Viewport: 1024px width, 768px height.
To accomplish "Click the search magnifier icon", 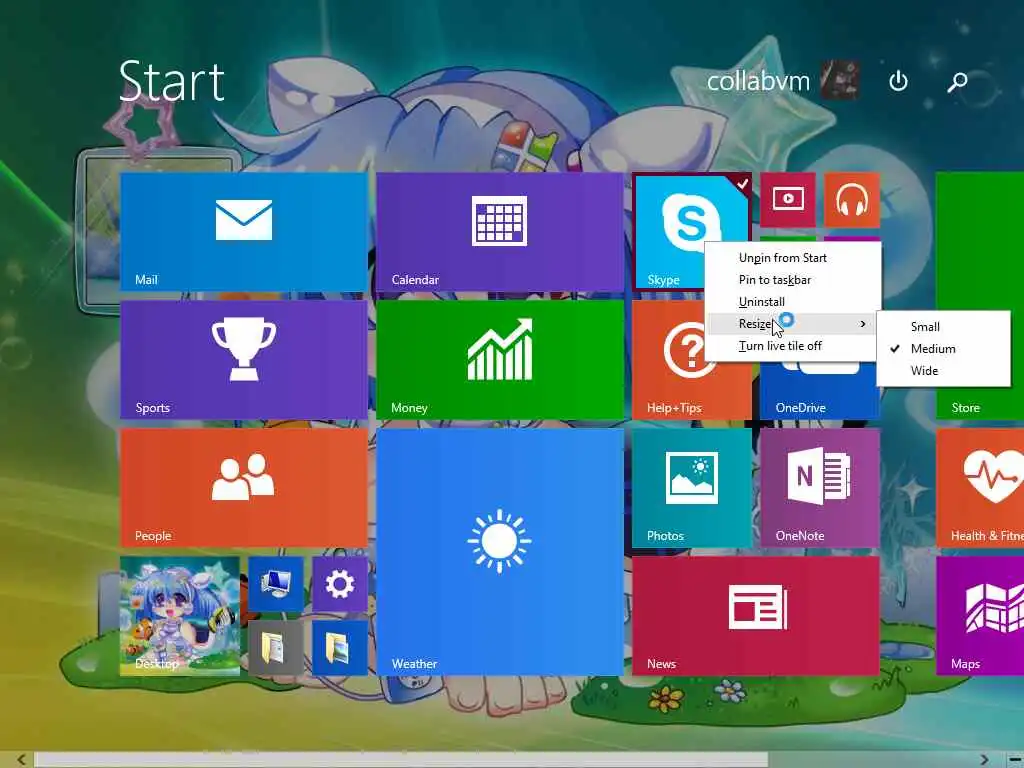I will click(957, 81).
